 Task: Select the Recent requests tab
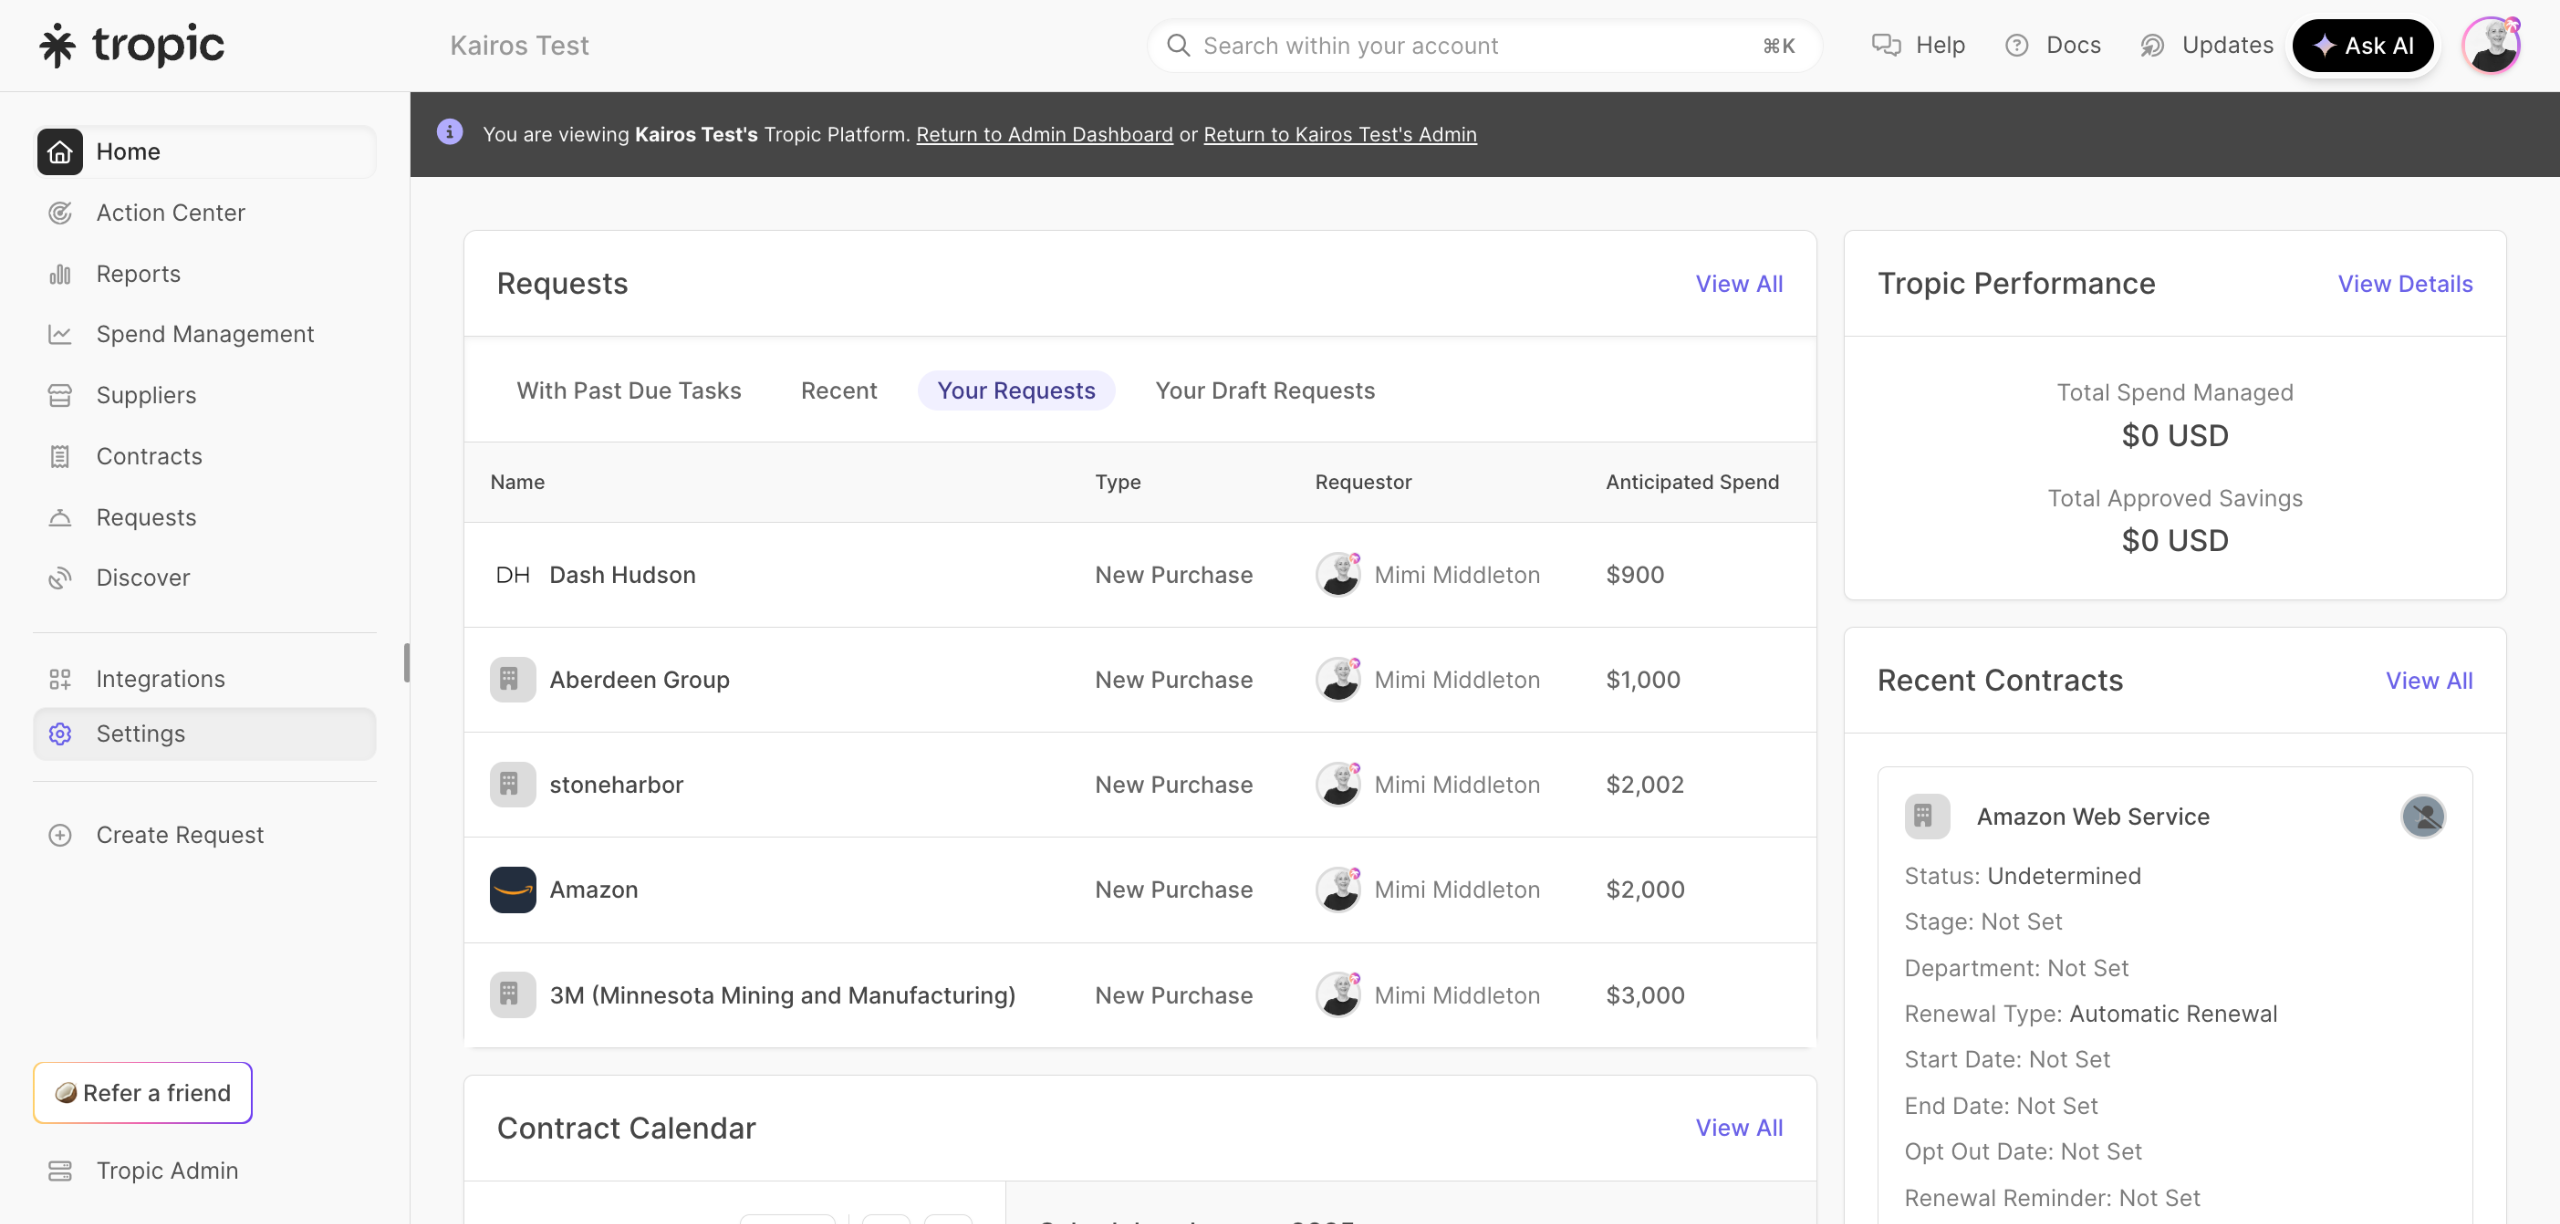point(838,391)
